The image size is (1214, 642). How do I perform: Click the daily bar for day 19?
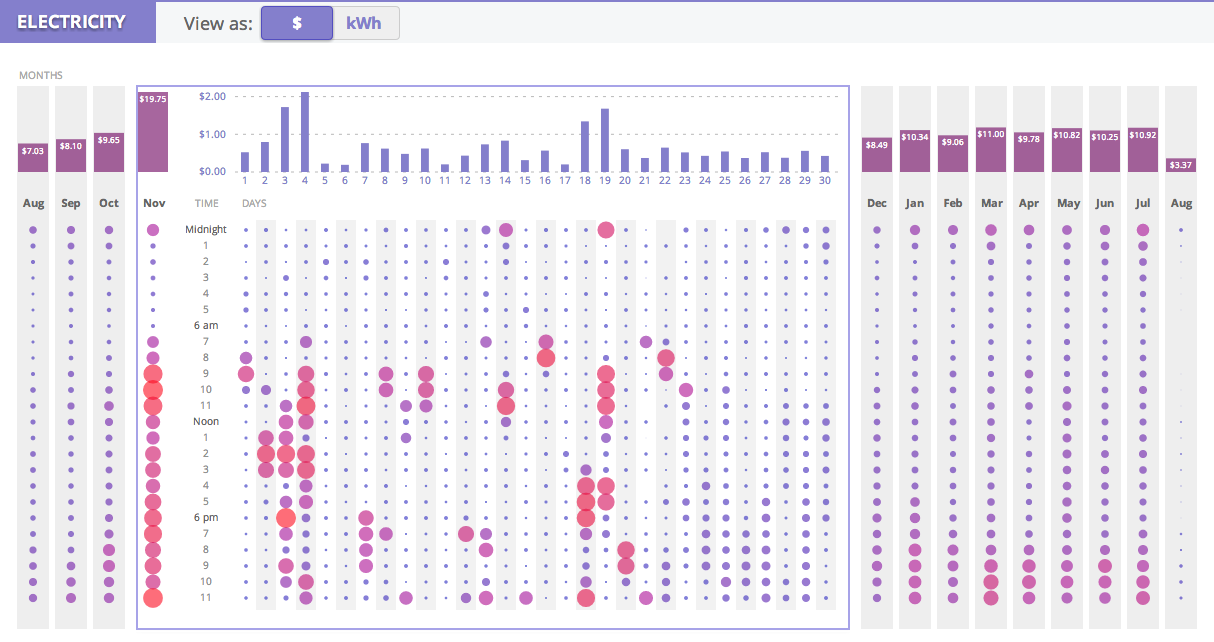pyautogui.click(x=605, y=140)
